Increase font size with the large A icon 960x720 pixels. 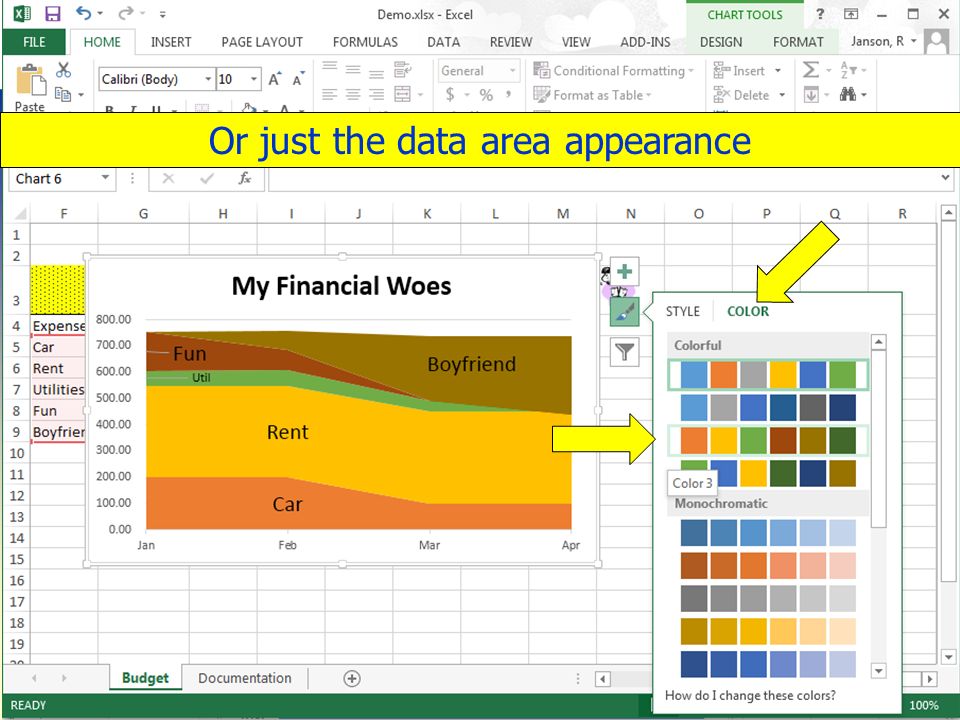click(274, 79)
